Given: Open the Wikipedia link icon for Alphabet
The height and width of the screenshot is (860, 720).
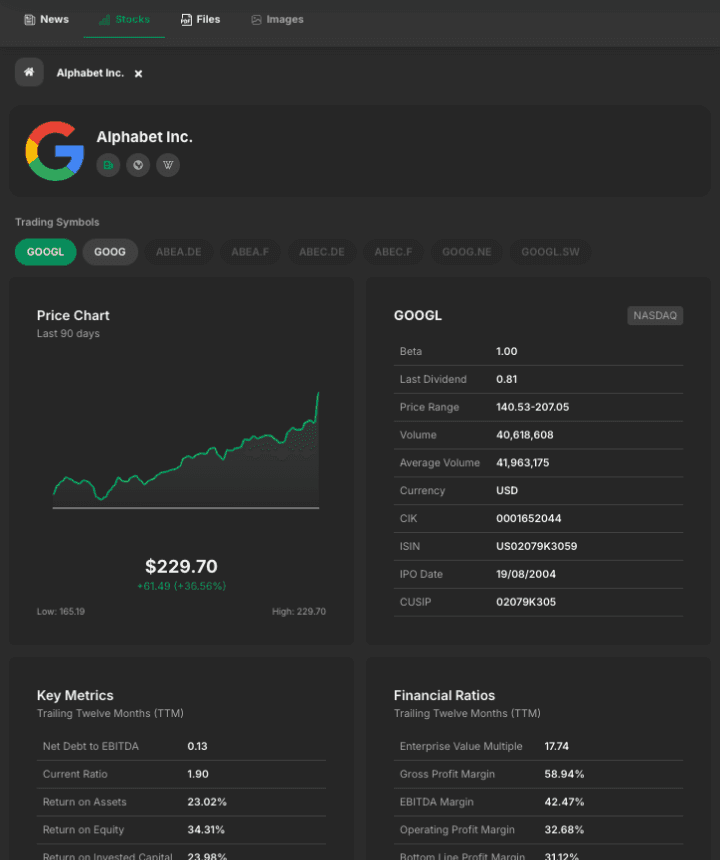Looking at the screenshot, I should (168, 165).
